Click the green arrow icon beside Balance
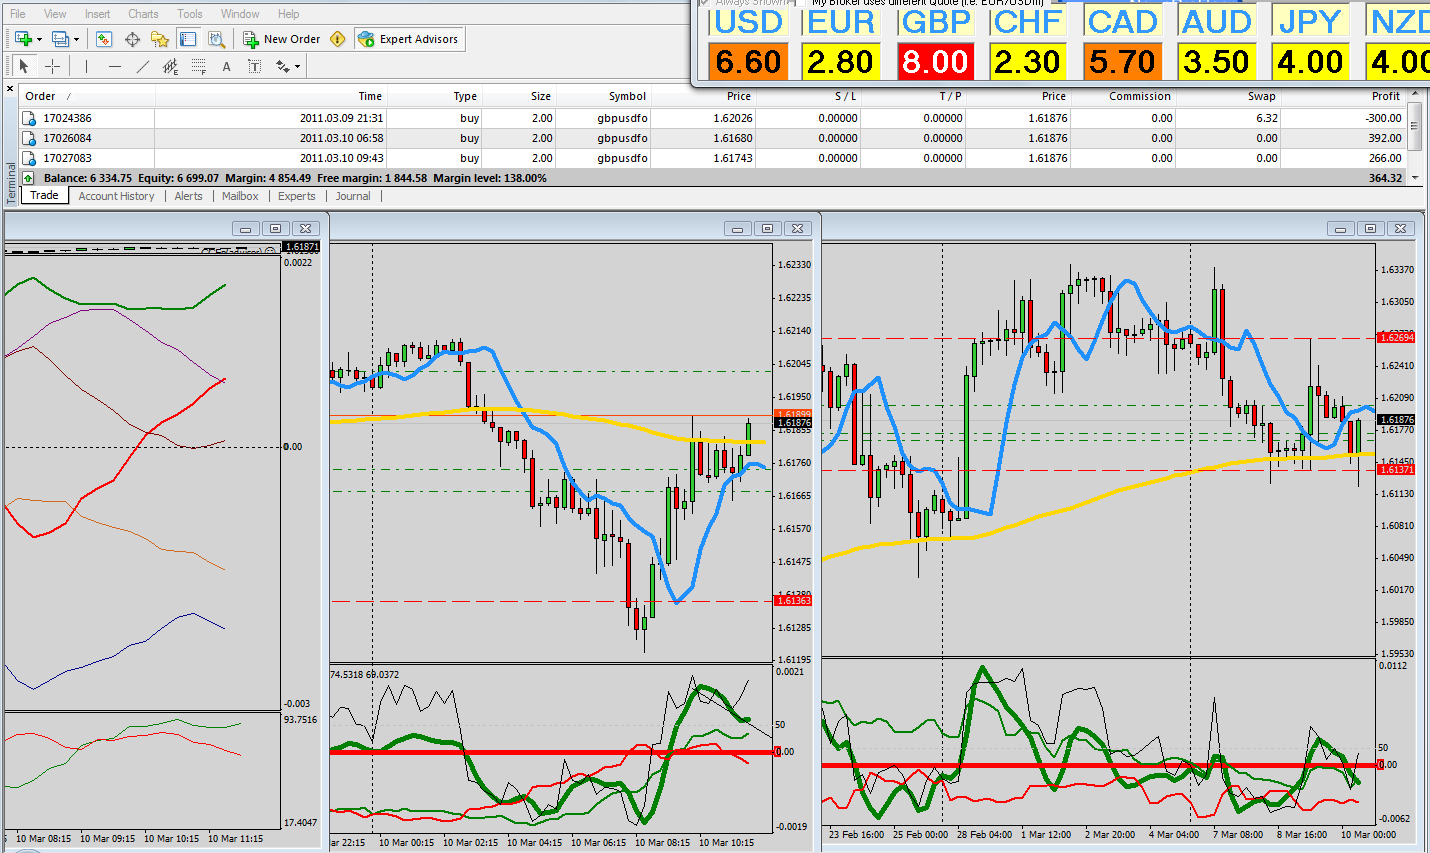The width and height of the screenshot is (1430, 853). tap(29, 178)
